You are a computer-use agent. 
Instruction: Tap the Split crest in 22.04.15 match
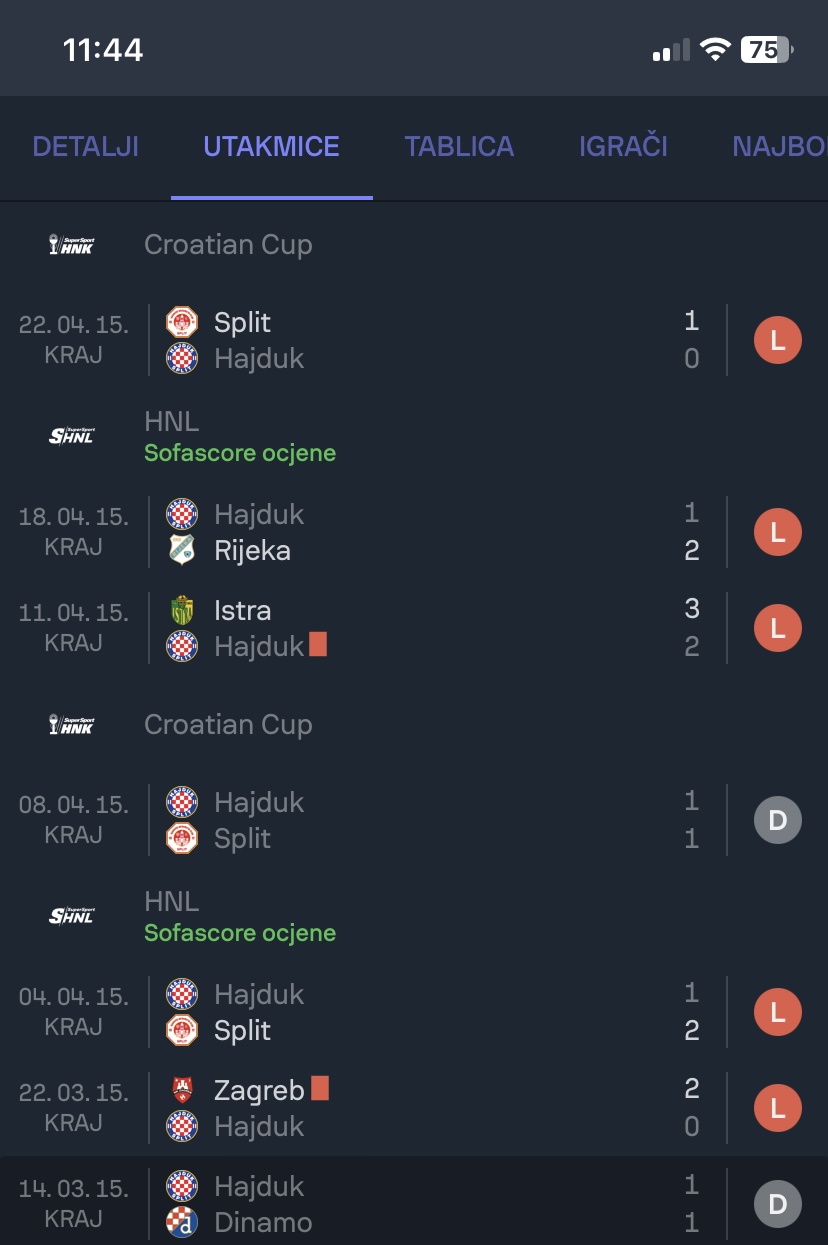tap(182, 322)
